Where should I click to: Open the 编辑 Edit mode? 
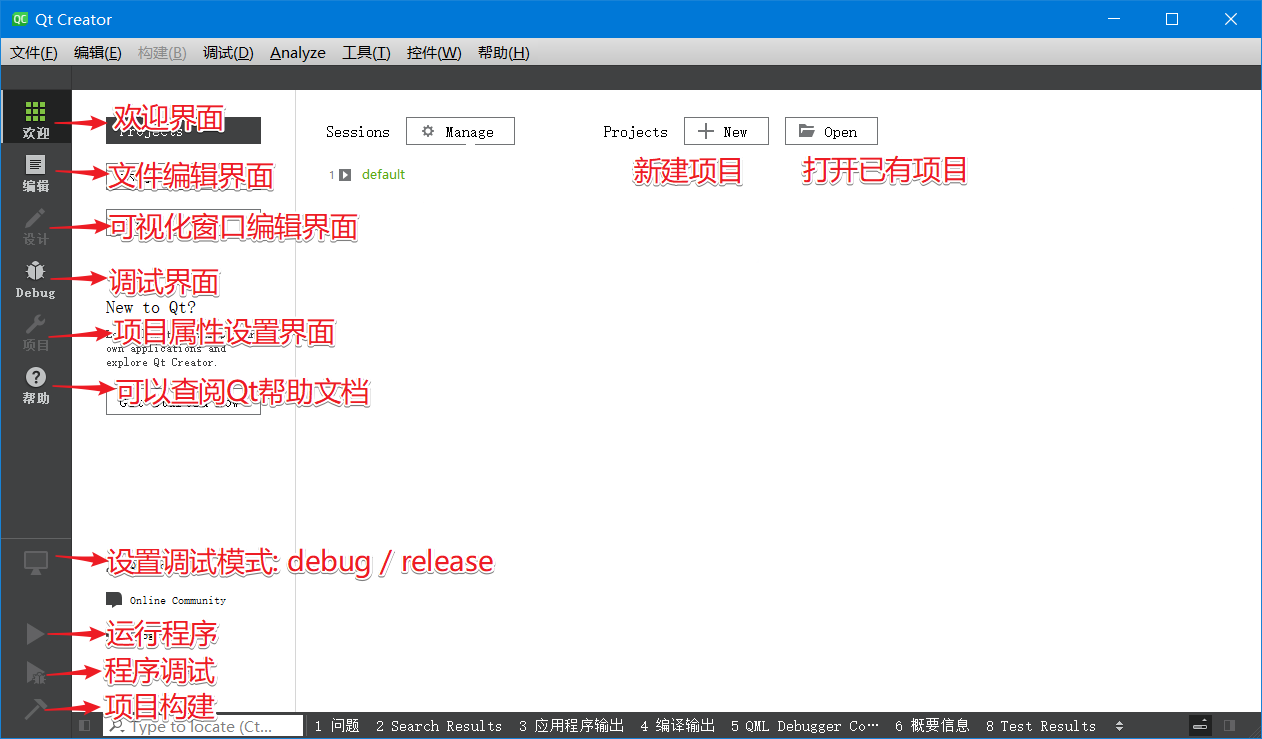click(x=36, y=172)
